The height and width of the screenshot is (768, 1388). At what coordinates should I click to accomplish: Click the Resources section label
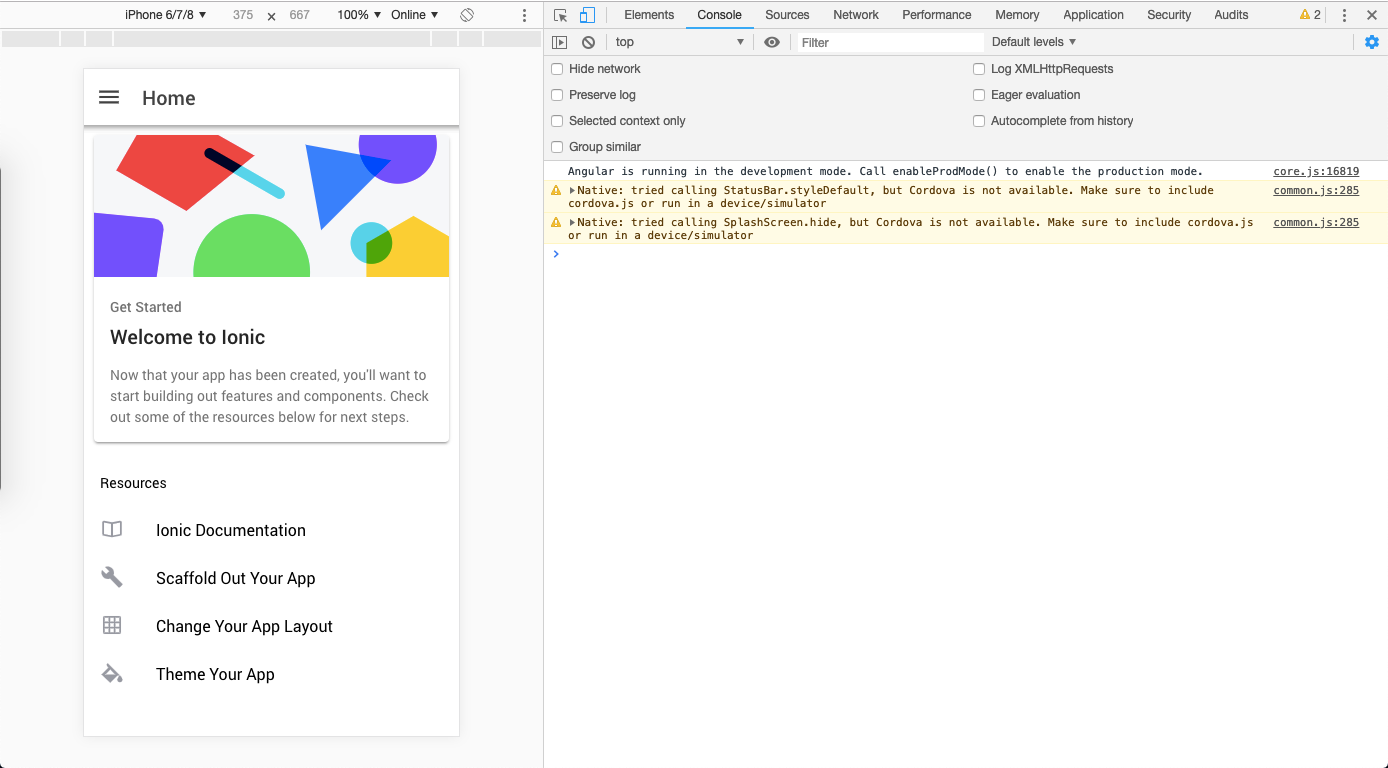point(133,483)
